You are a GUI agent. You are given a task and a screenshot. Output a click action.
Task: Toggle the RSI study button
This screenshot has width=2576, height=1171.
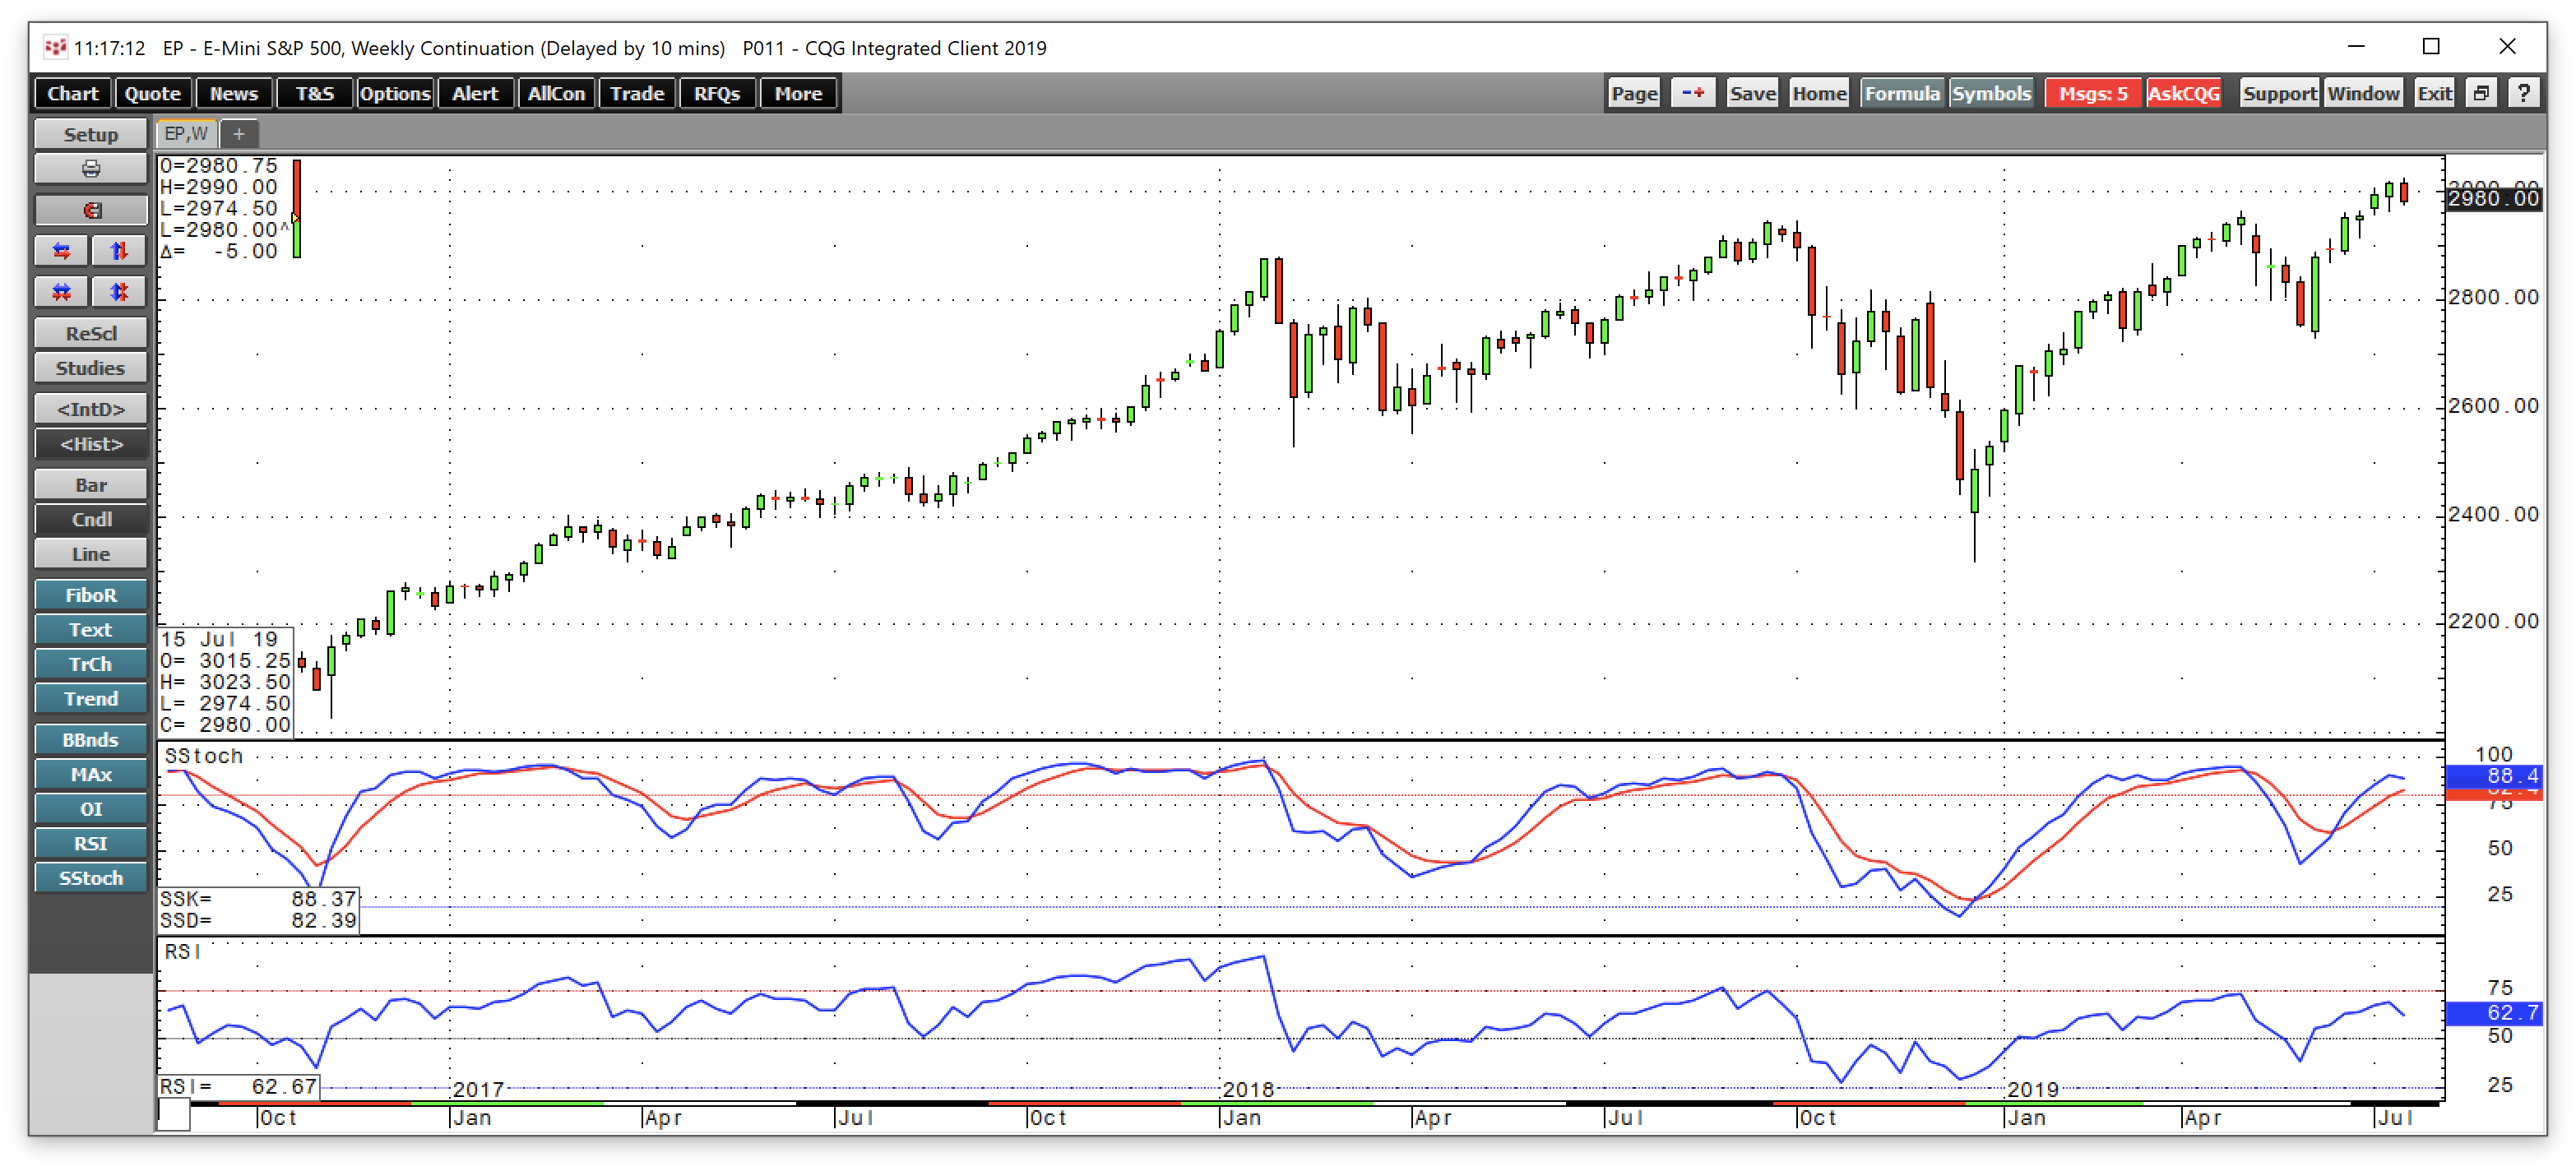[x=91, y=843]
